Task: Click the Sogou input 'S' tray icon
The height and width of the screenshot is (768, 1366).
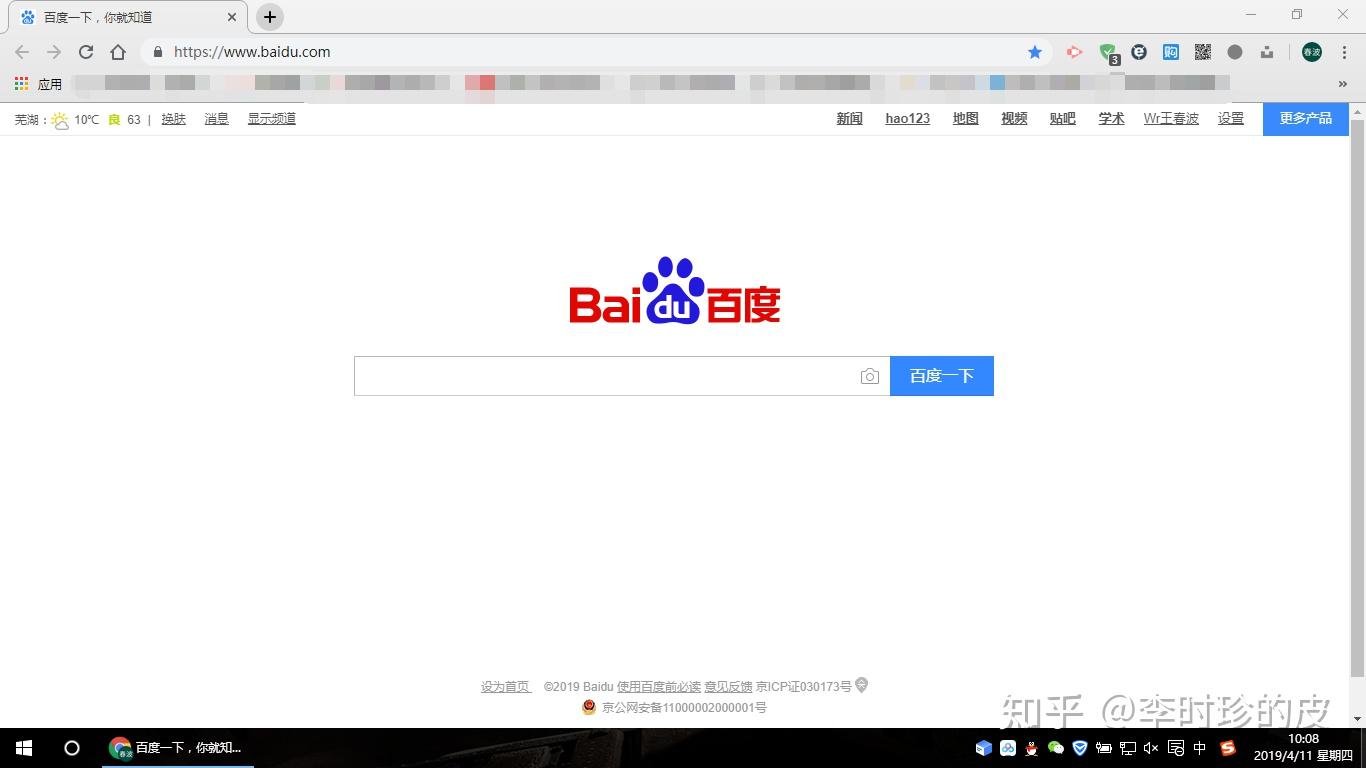Action: [1228, 748]
